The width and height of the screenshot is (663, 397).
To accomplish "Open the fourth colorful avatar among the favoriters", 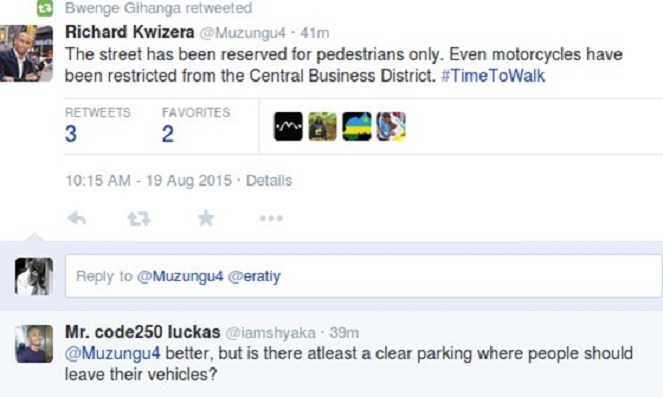I will click(391, 126).
